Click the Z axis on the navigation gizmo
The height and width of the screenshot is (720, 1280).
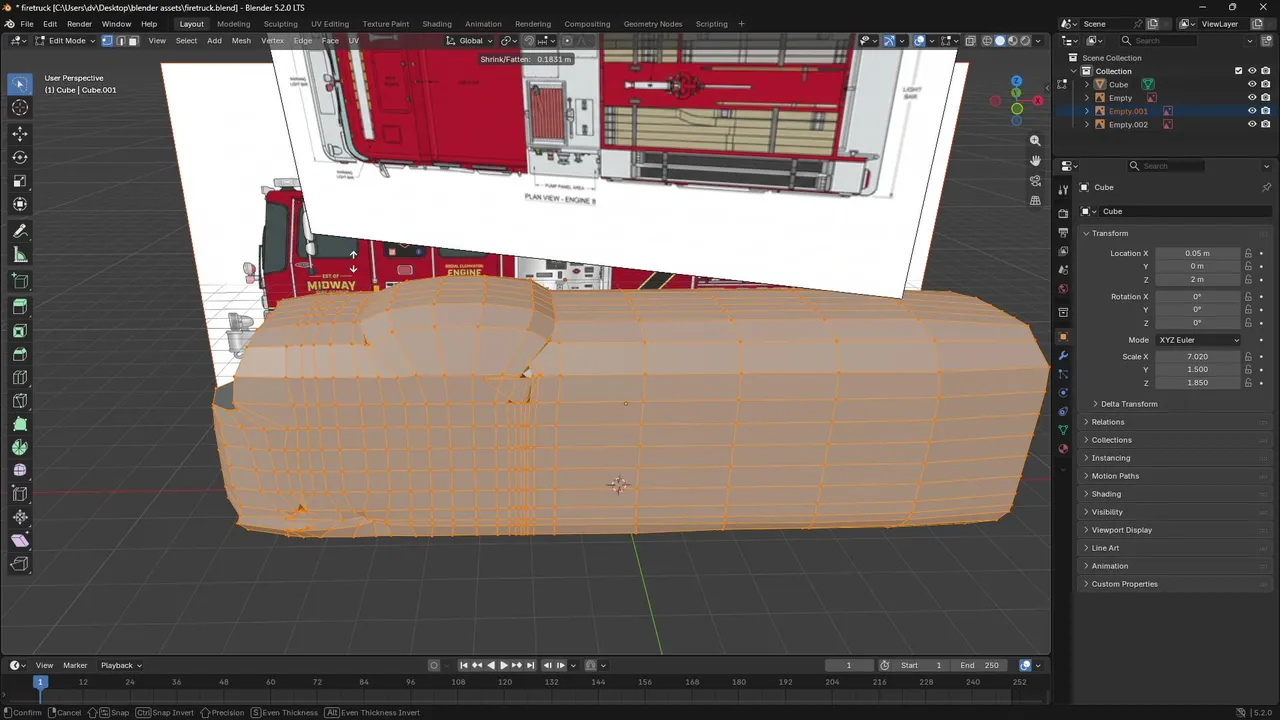click(x=1016, y=81)
